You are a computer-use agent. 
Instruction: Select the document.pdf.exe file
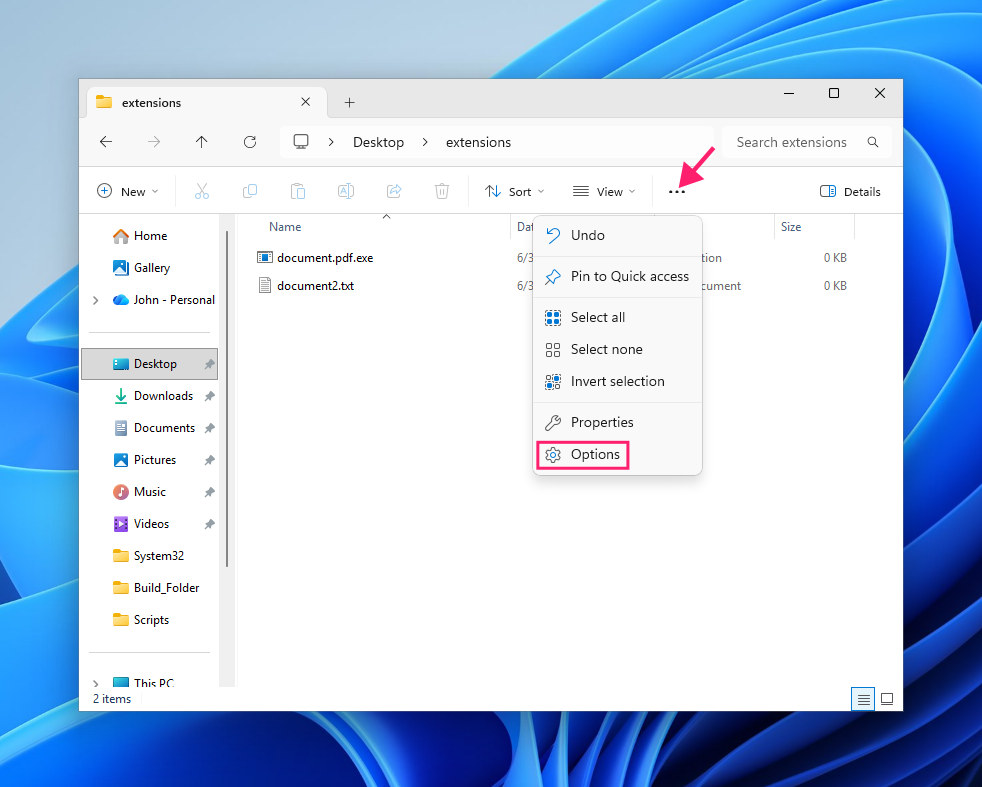(325, 257)
